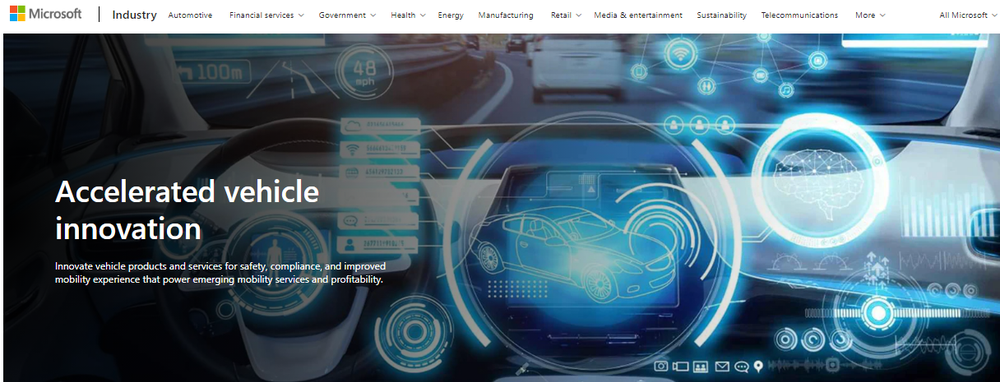Open the Sustainability link
The height and width of the screenshot is (382, 1000).
pyautogui.click(x=721, y=15)
